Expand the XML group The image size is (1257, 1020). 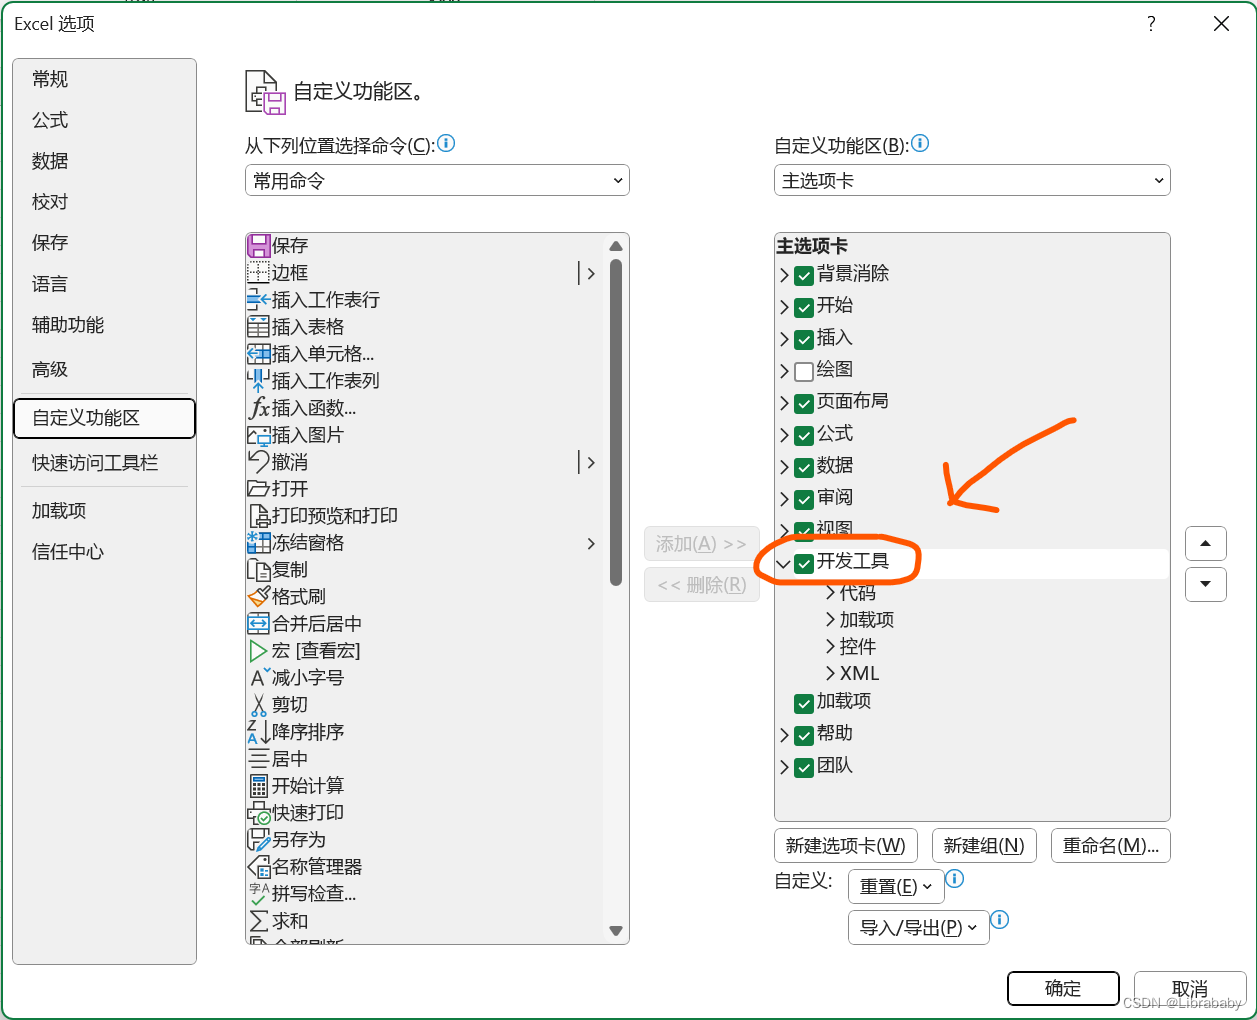(x=831, y=673)
